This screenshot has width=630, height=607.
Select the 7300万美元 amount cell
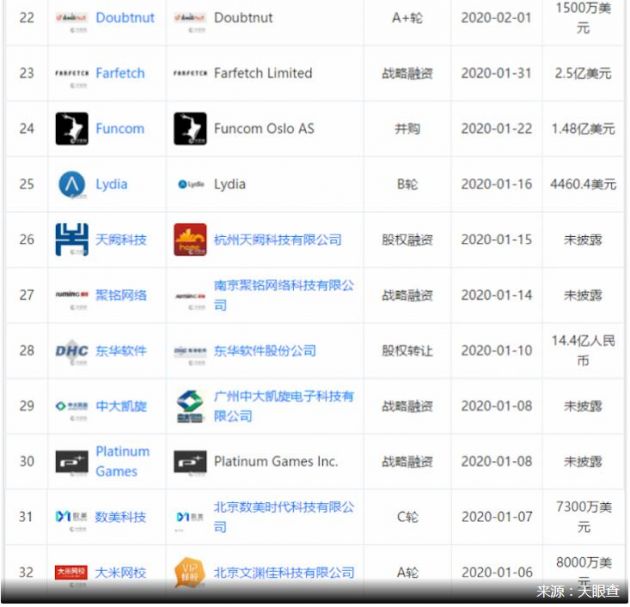pyautogui.click(x=583, y=517)
